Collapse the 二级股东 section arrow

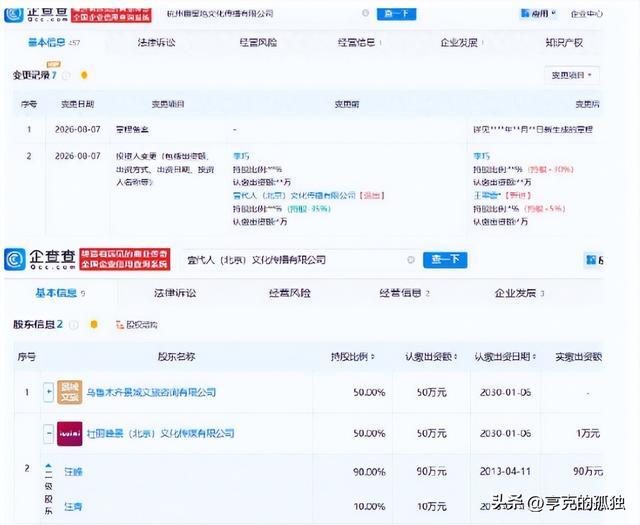coord(49,466)
